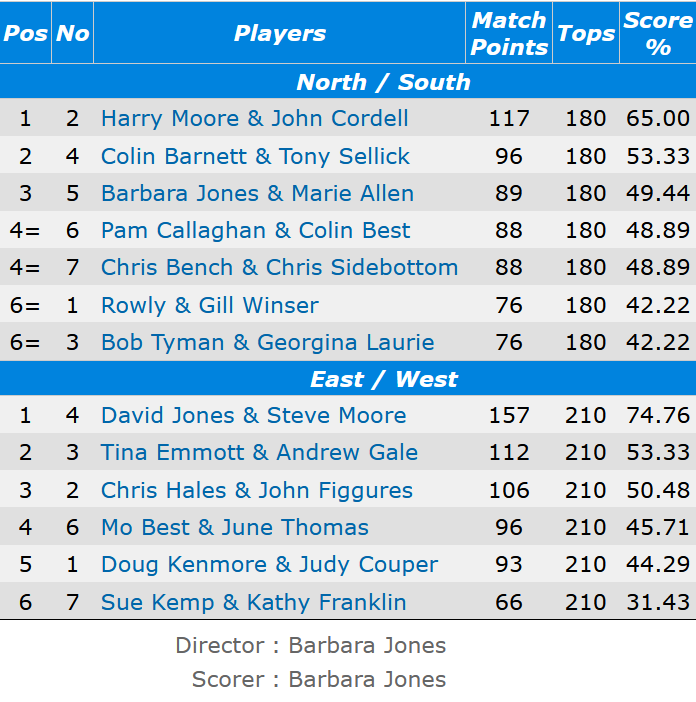Click Bob Tyman & Georgina Laurie link

267,342
